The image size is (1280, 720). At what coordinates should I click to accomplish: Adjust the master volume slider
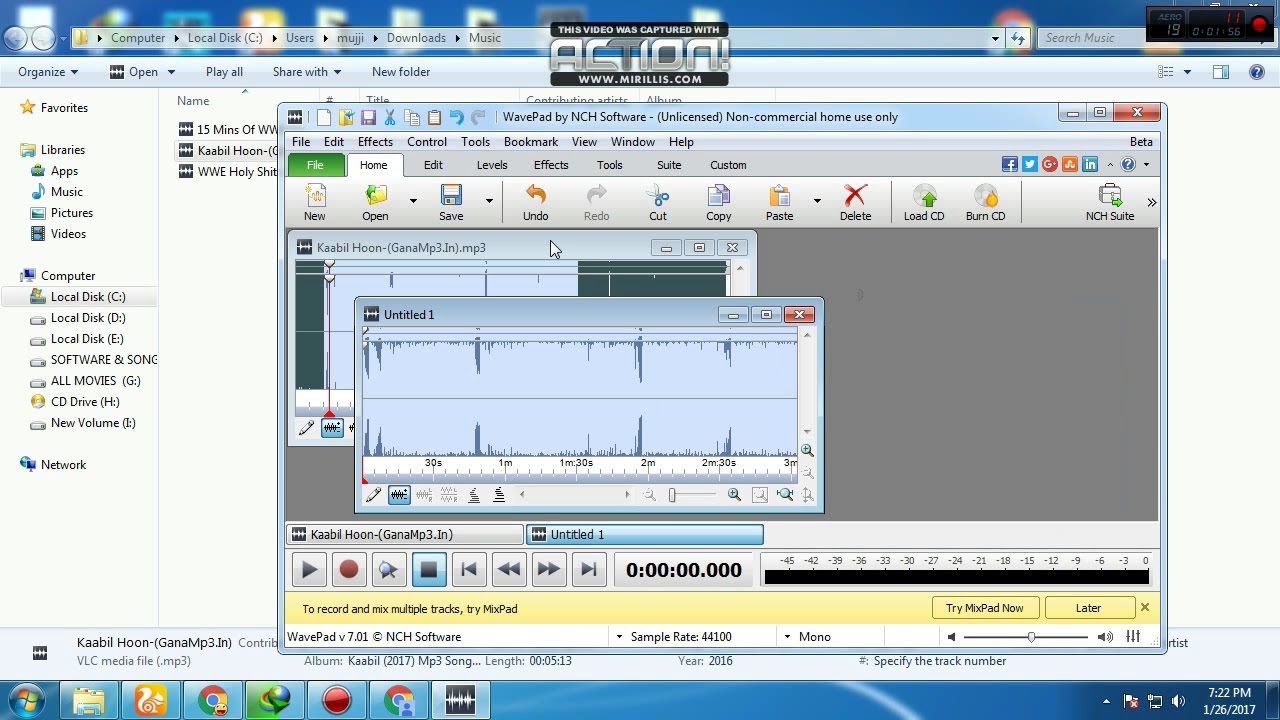pos(1026,637)
